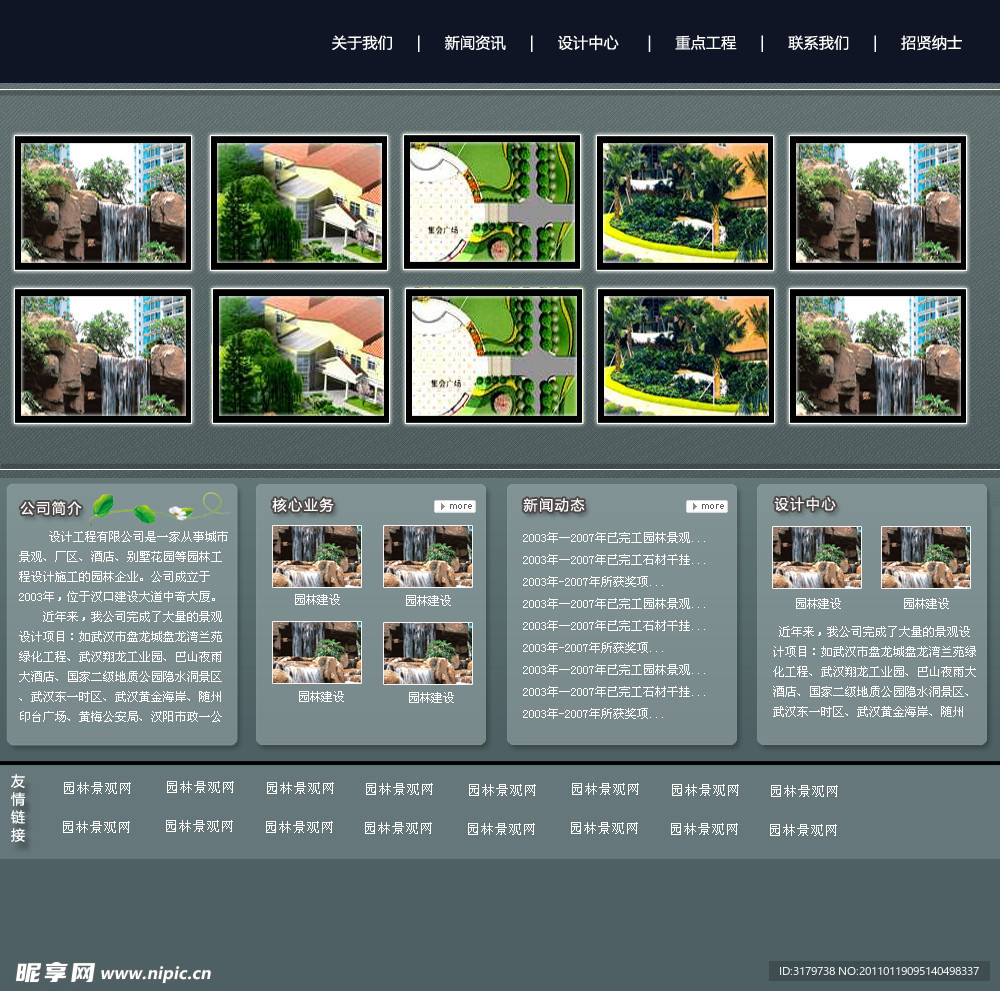
Task: Open the 关于我们 navigation menu item
Action: pyautogui.click(x=360, y=42)
